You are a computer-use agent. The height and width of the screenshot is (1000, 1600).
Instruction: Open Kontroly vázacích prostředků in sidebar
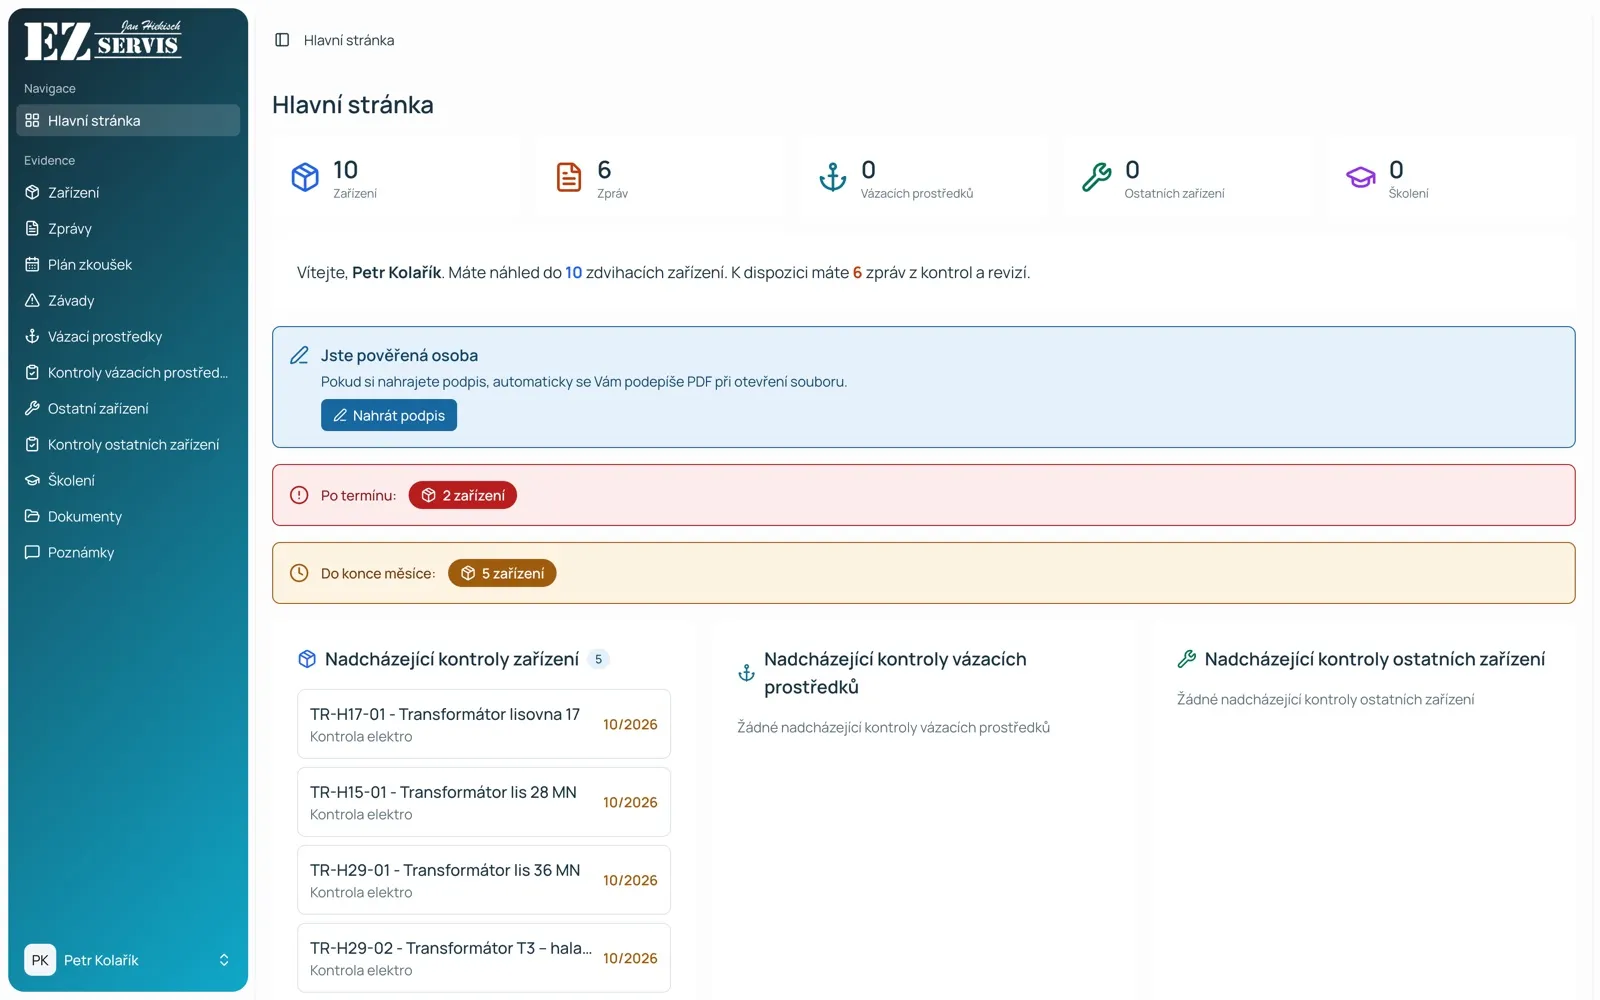pos(128,372)
